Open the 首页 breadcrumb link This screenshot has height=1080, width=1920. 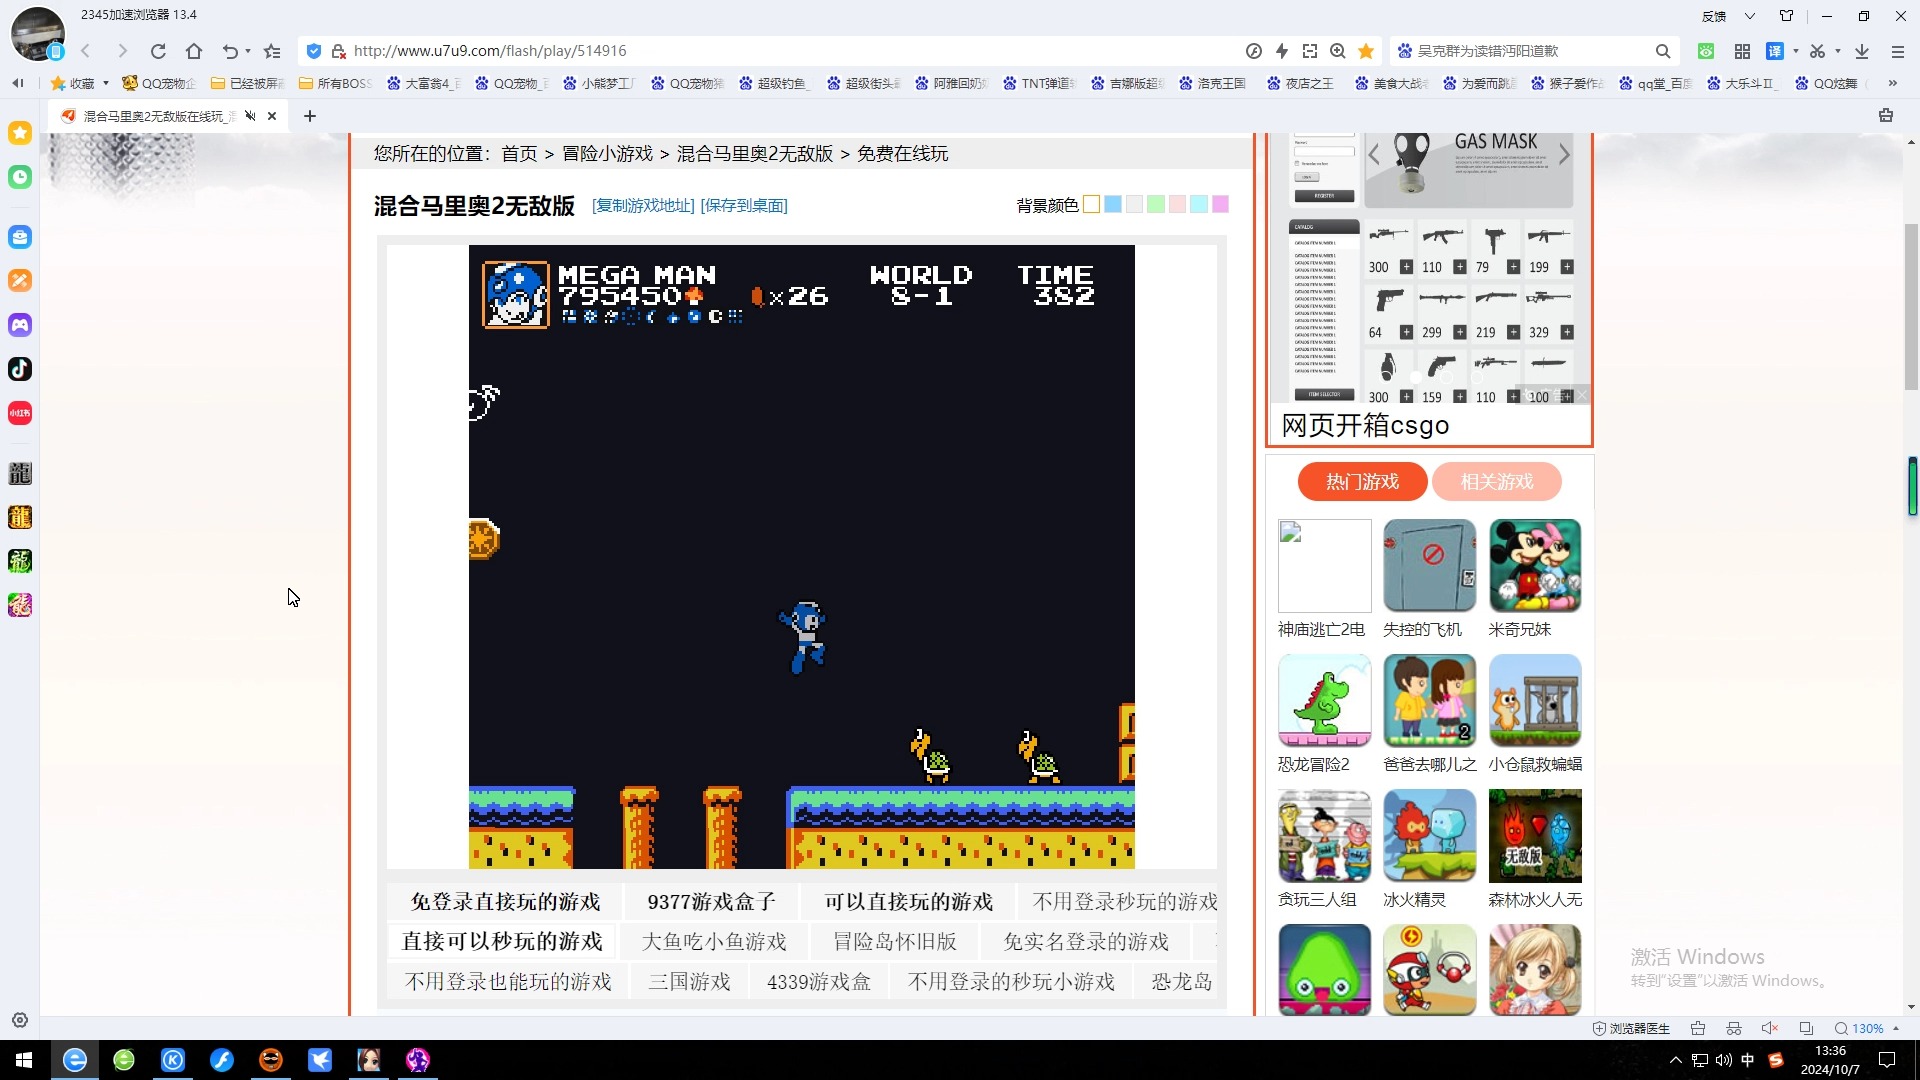(519, 153)
